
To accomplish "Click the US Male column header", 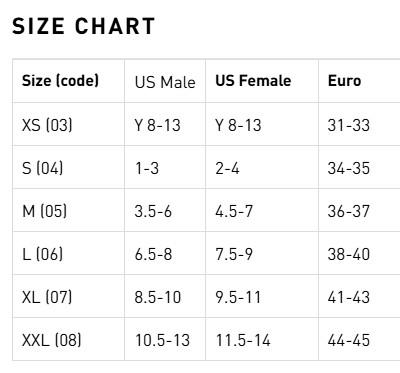I will 165,82.
